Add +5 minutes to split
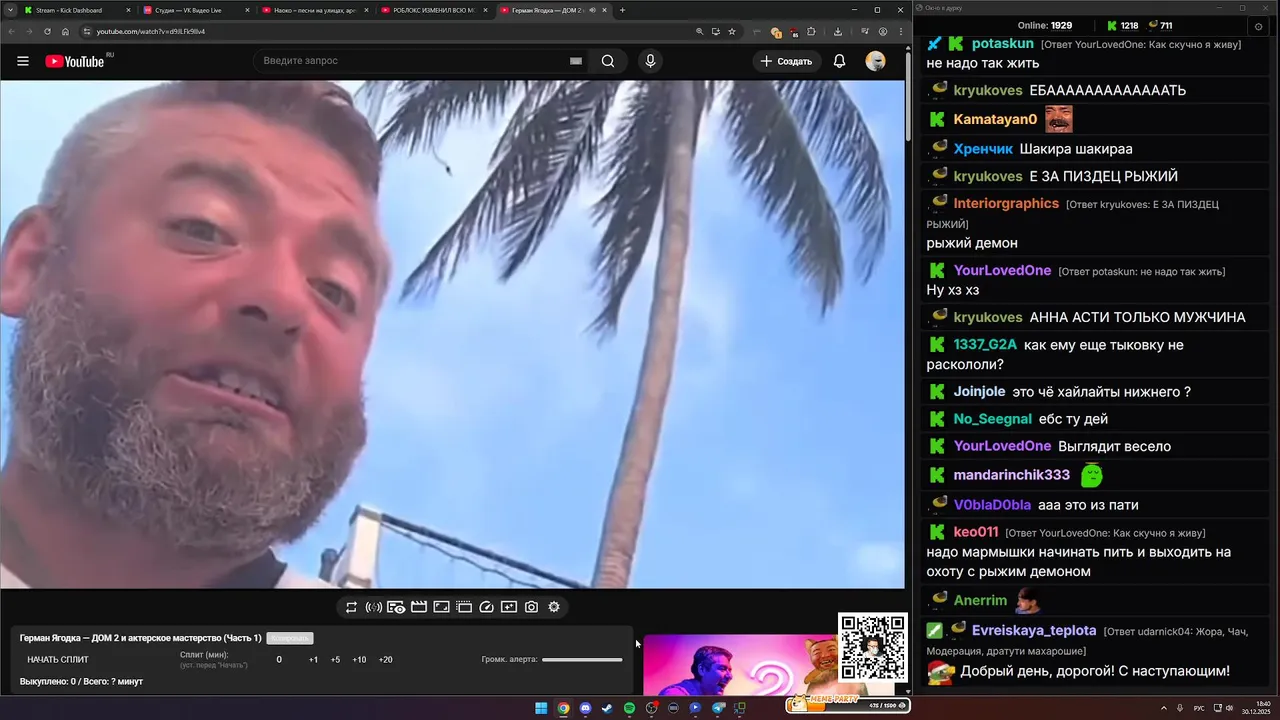 click(x=335, y=659)
